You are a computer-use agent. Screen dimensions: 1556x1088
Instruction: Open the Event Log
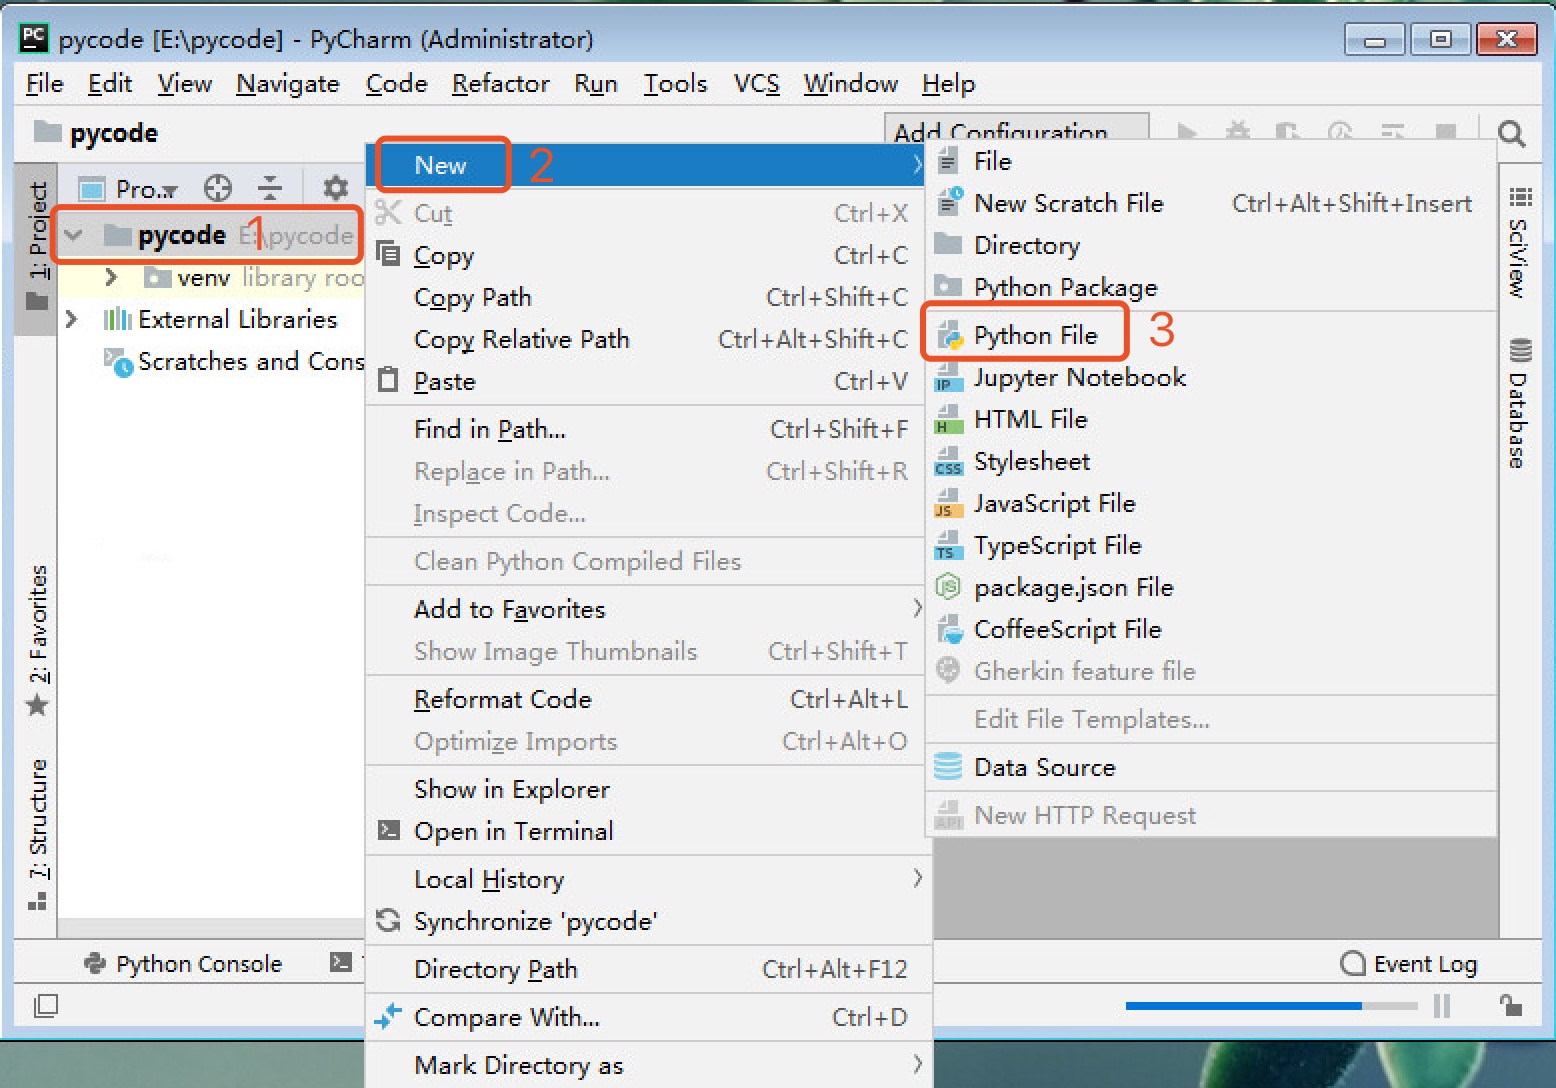[x=1408, y=964]
